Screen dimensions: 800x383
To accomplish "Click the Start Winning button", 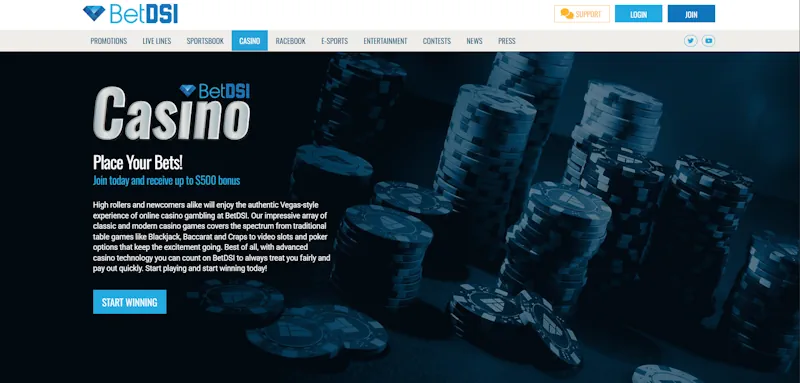I will click(x=130, y=302).
